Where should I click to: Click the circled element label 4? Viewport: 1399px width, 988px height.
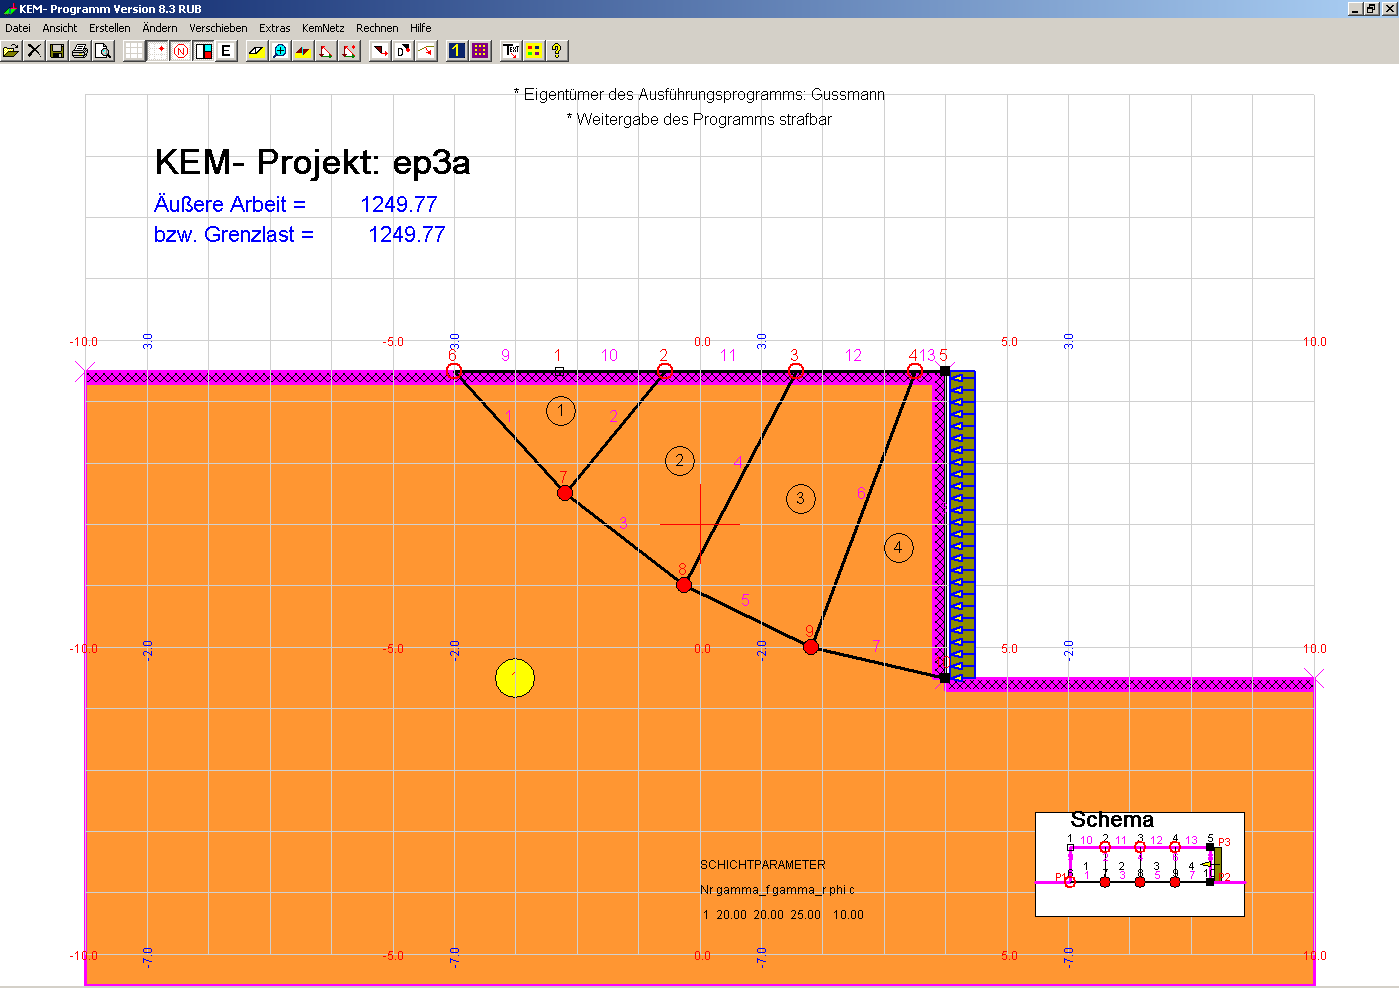tap(898, 547)
